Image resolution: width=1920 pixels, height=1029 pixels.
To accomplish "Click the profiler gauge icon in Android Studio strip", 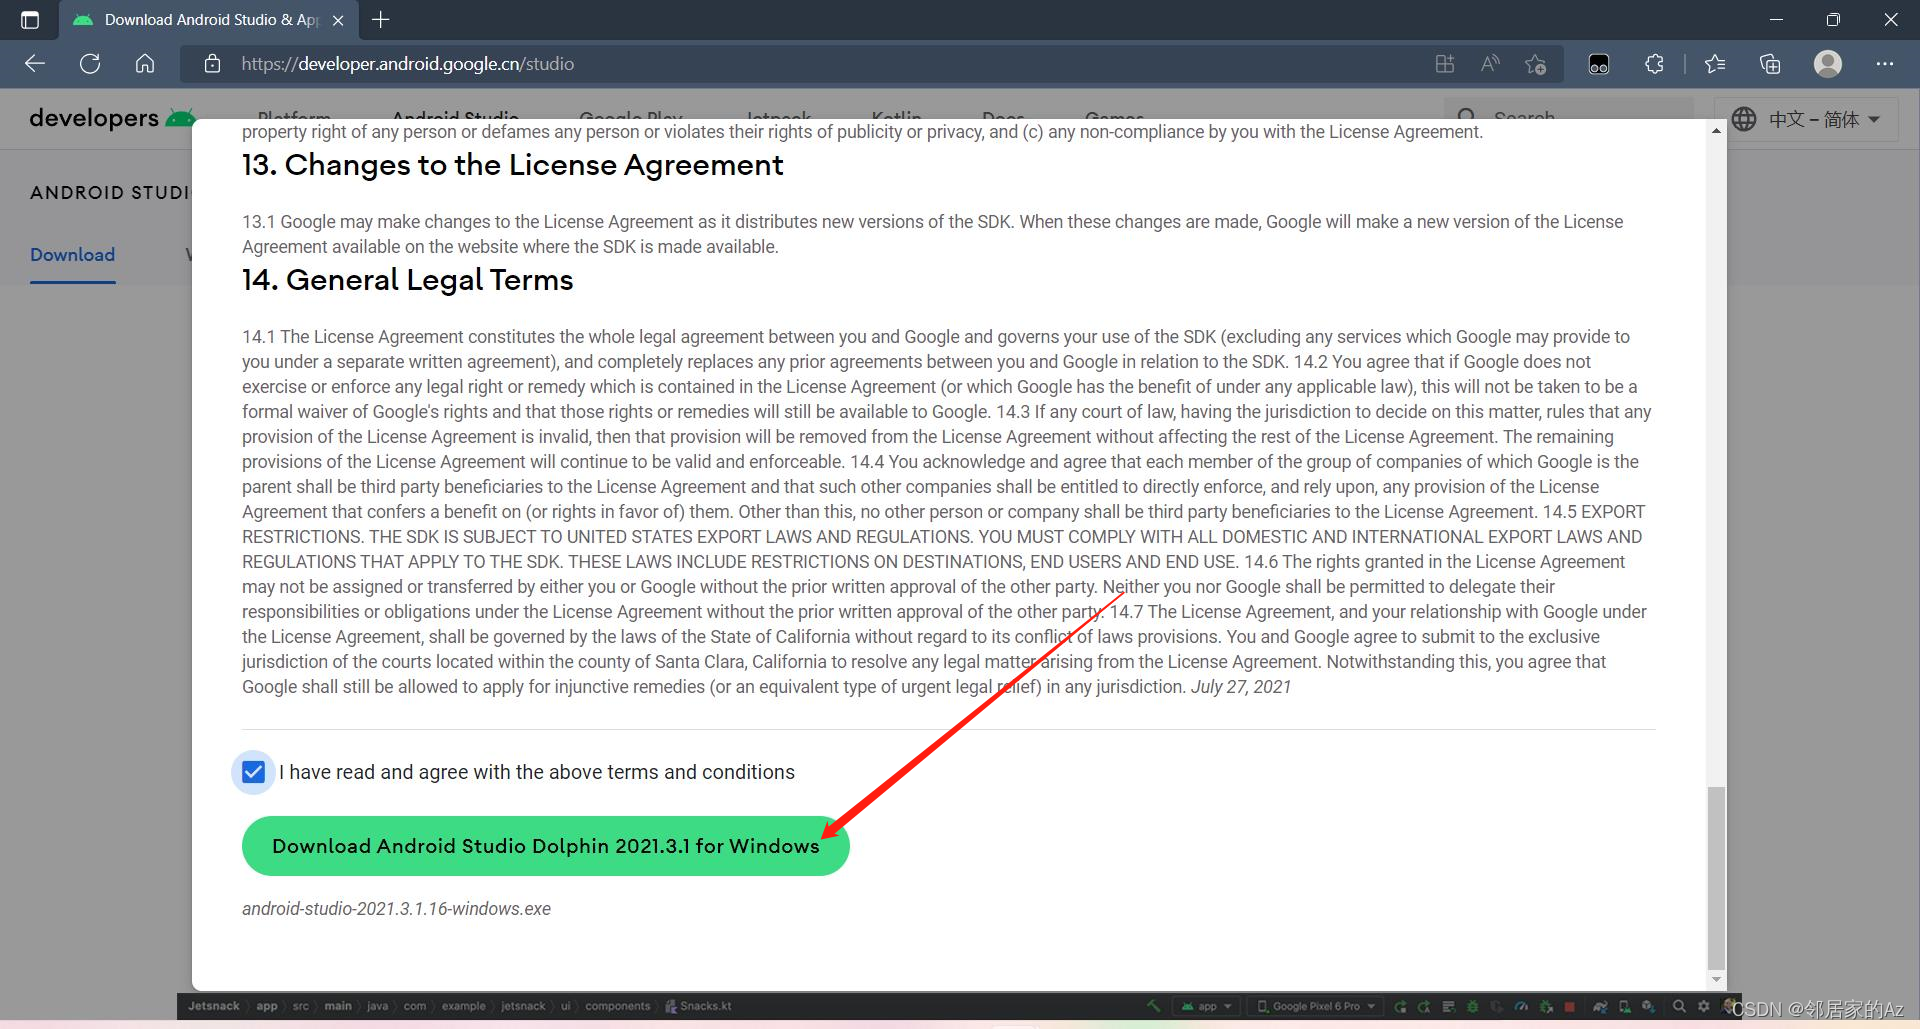I will 1521,1006.
